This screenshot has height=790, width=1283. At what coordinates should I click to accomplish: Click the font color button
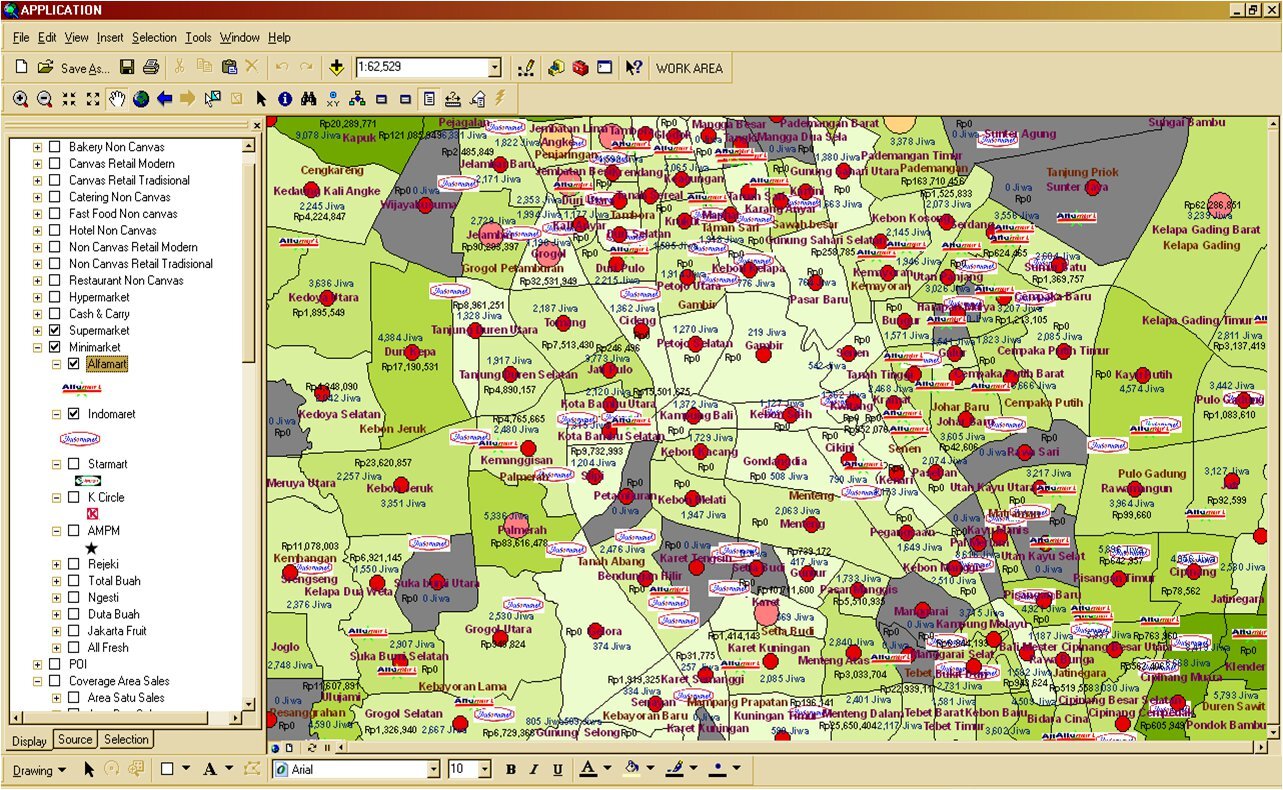[588, 770]
